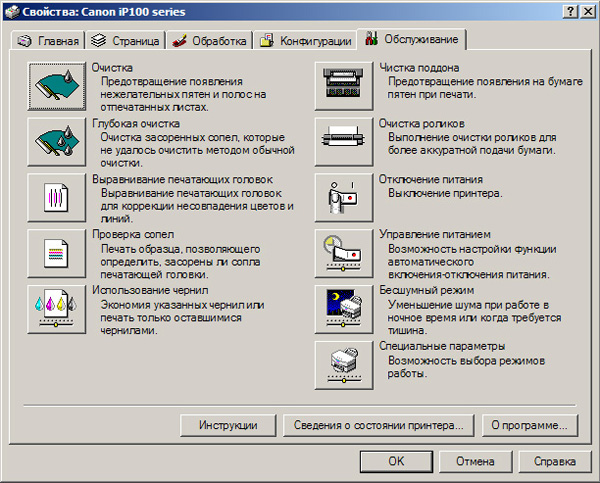Click the 'Очистка роликов' heading text
Screen dimensions: 600x483
pos(422,124)
